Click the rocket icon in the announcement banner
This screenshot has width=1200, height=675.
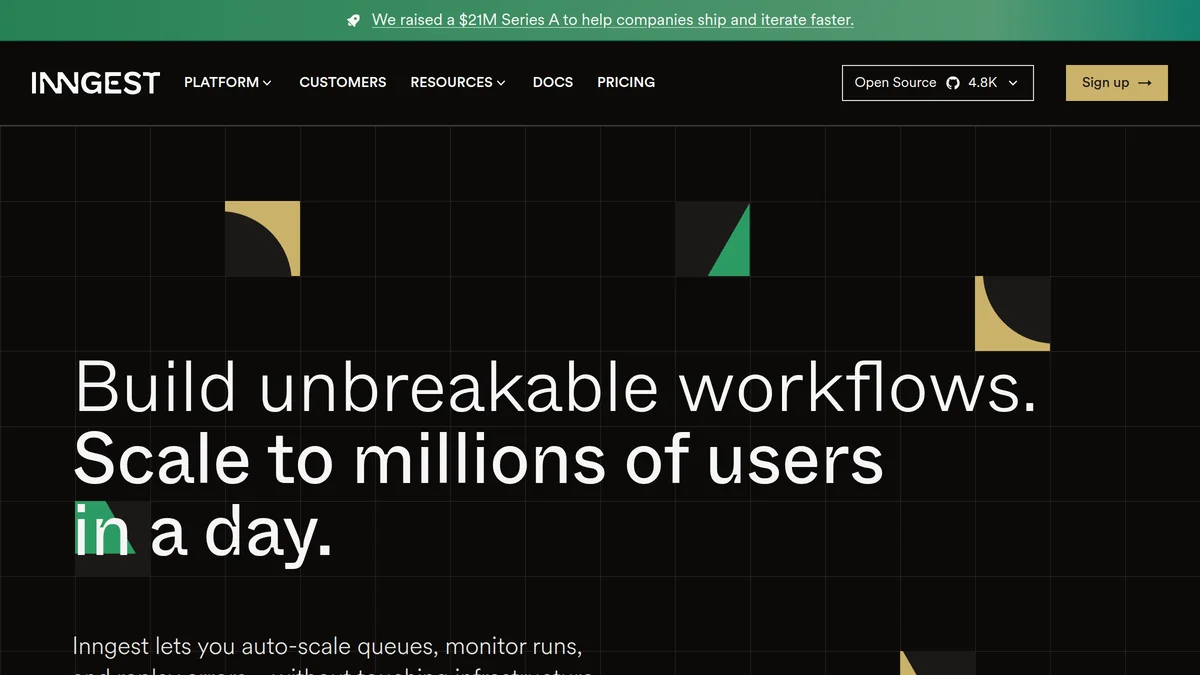point(352,19)
